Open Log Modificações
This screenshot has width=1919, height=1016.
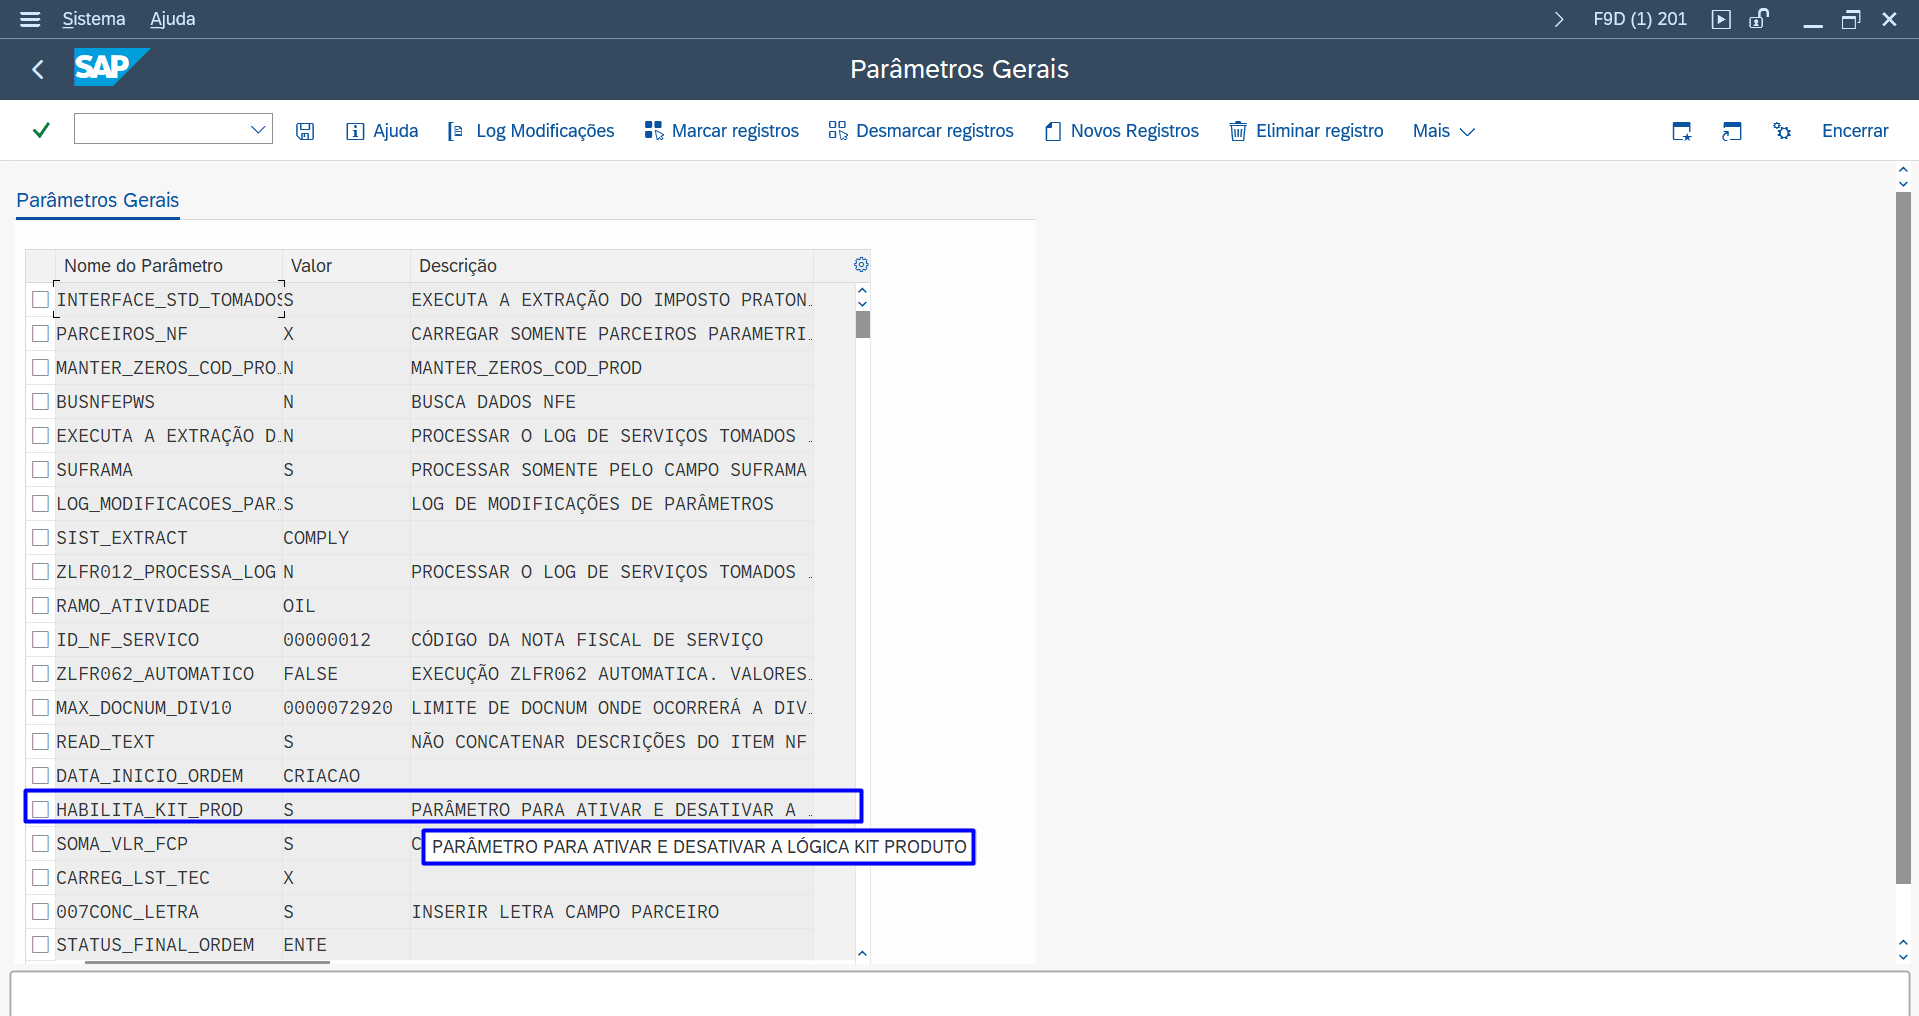(531, 131)
